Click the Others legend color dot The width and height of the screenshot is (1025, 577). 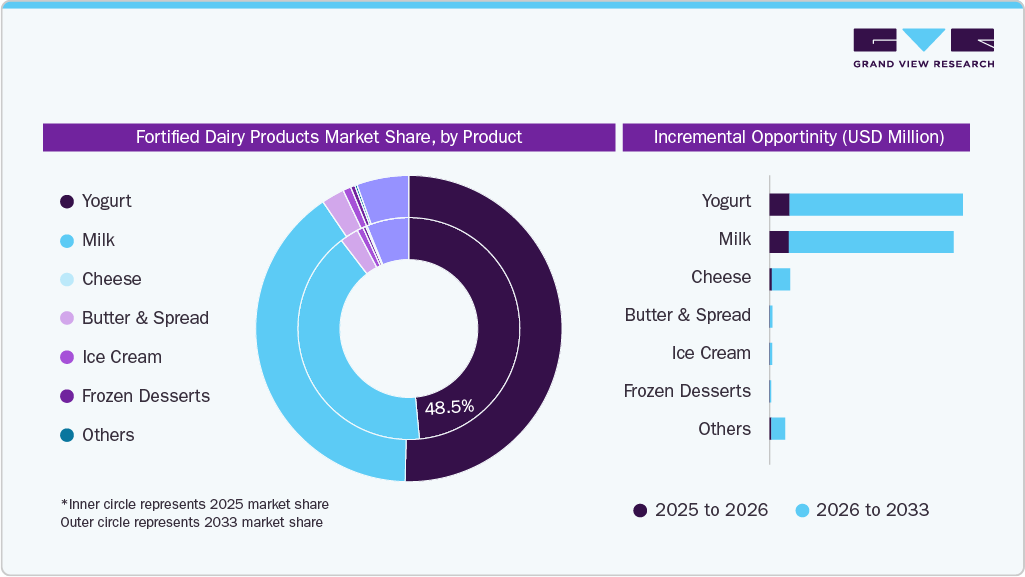[67, 435]
